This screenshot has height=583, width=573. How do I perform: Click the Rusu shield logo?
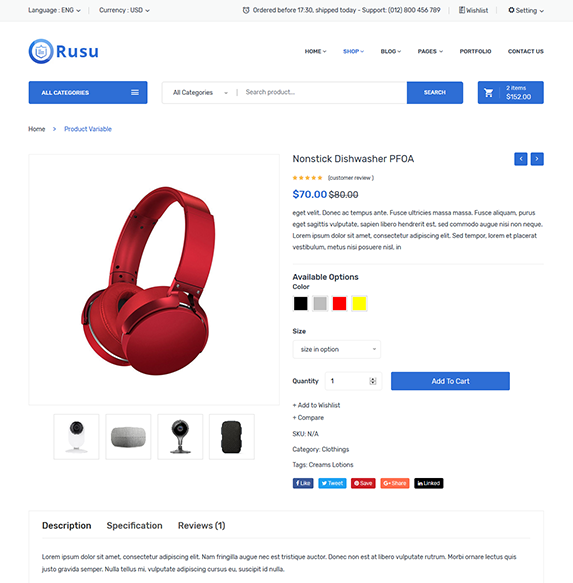click(x=41, y=51)
